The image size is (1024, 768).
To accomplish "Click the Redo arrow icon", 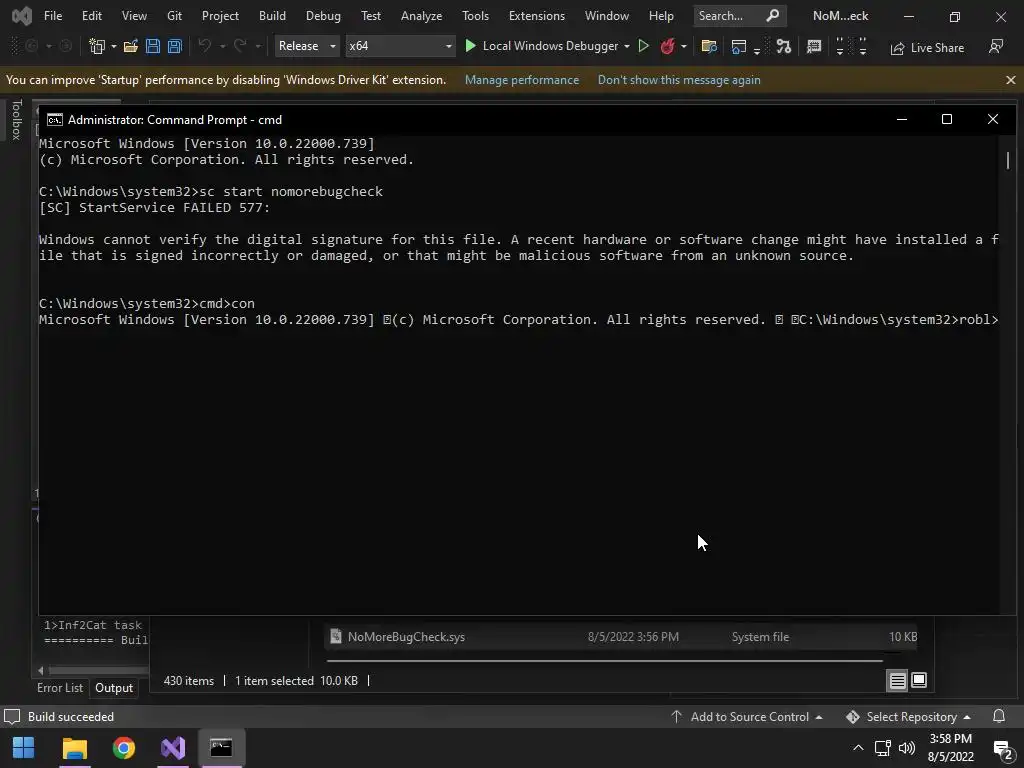I will 240,46.
